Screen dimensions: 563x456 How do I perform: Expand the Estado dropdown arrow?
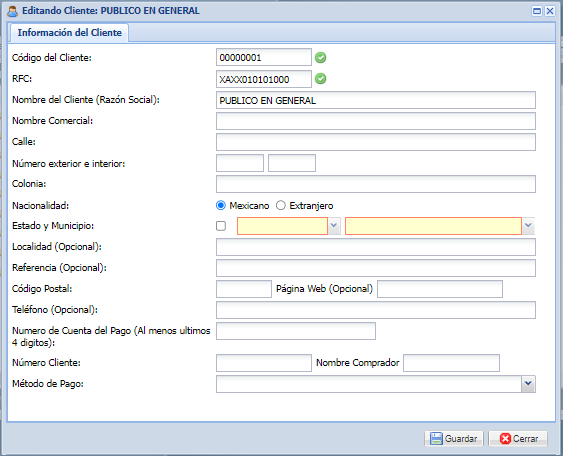(334, 226)
